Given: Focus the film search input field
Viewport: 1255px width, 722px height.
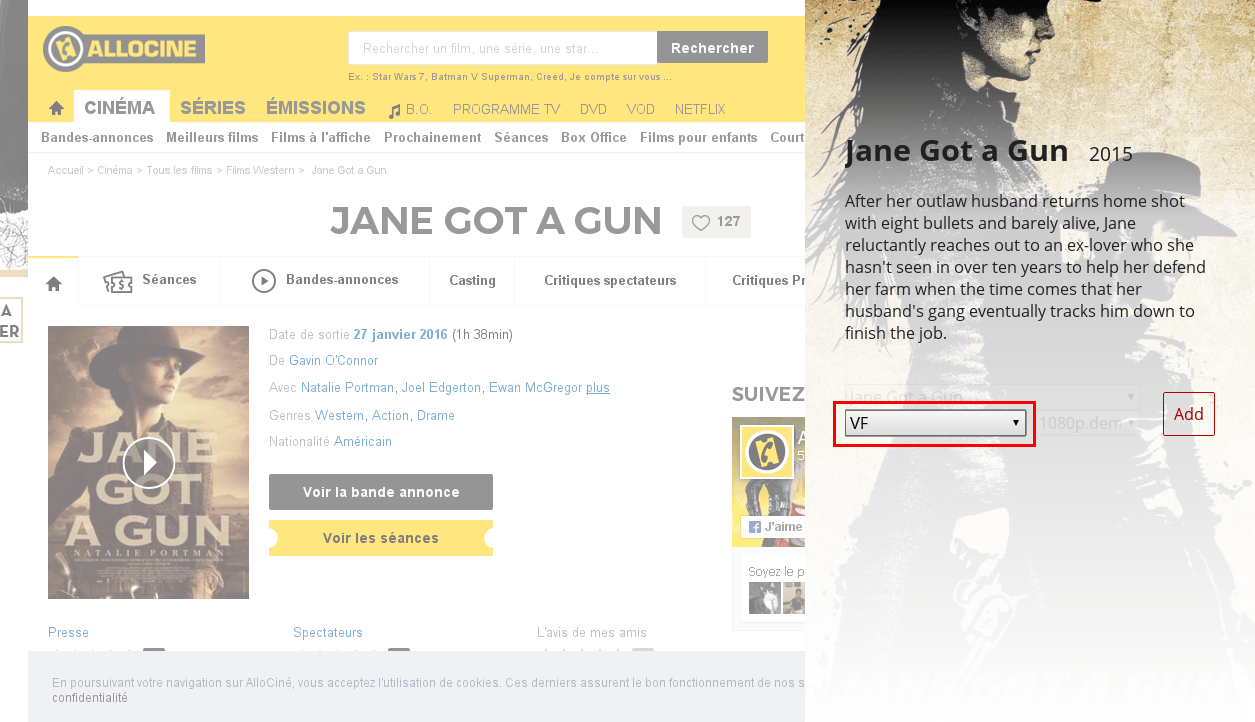Looking at the screenshot, I should pos(502,48).
